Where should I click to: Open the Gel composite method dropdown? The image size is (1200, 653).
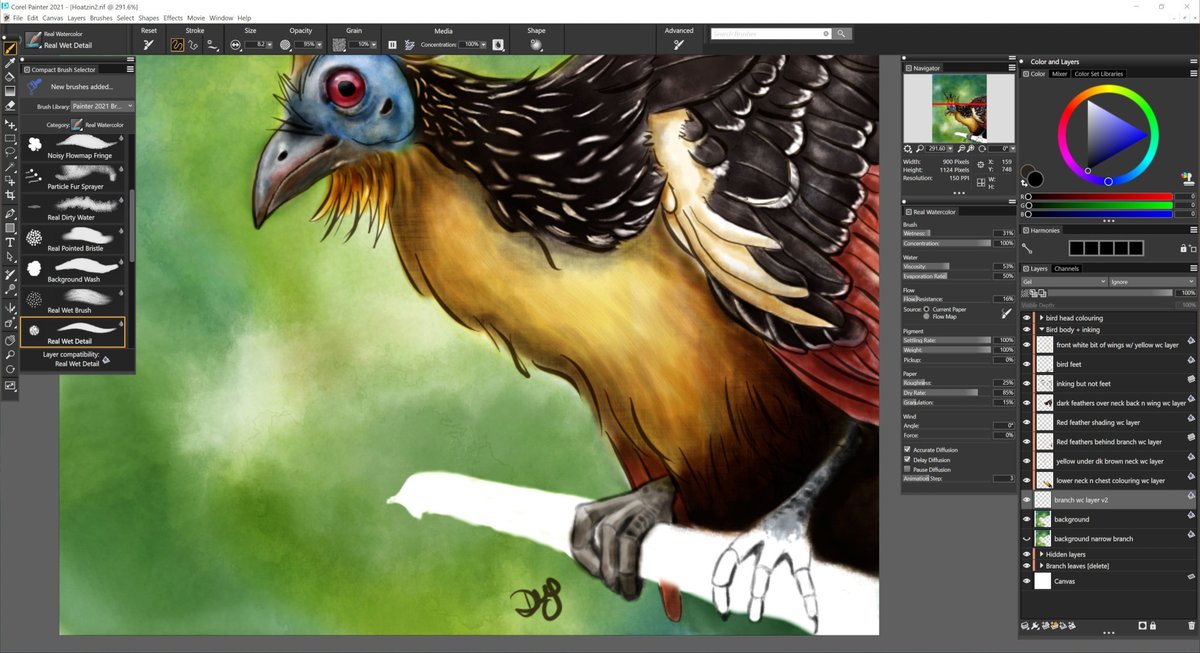[x=1064, y=282]
